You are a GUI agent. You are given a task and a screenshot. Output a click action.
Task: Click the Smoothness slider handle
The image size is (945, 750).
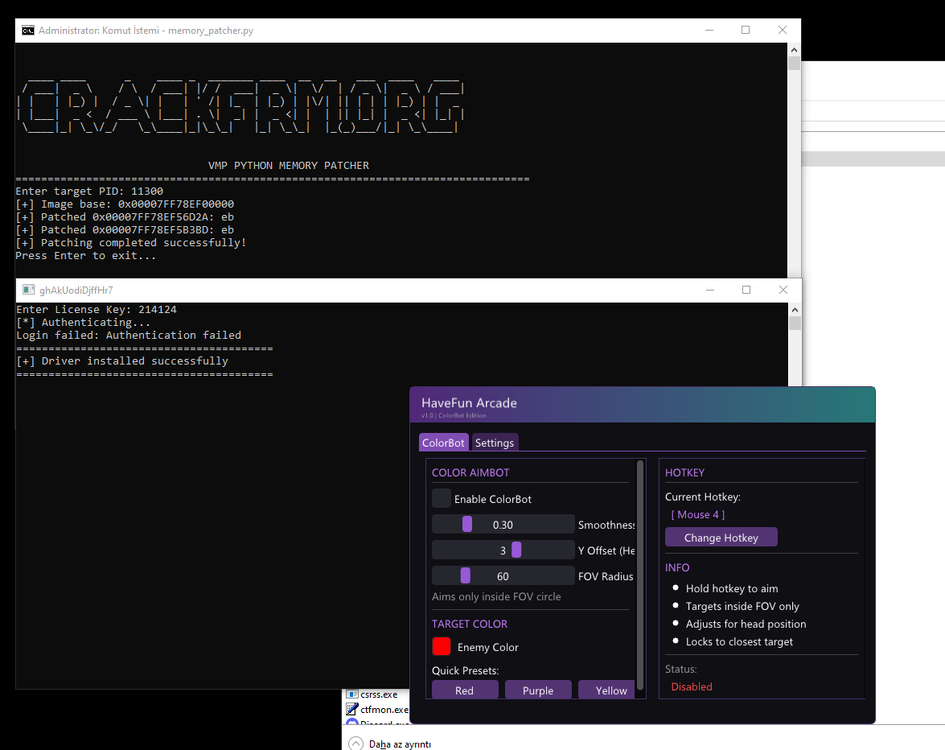(x=467, y=524)
